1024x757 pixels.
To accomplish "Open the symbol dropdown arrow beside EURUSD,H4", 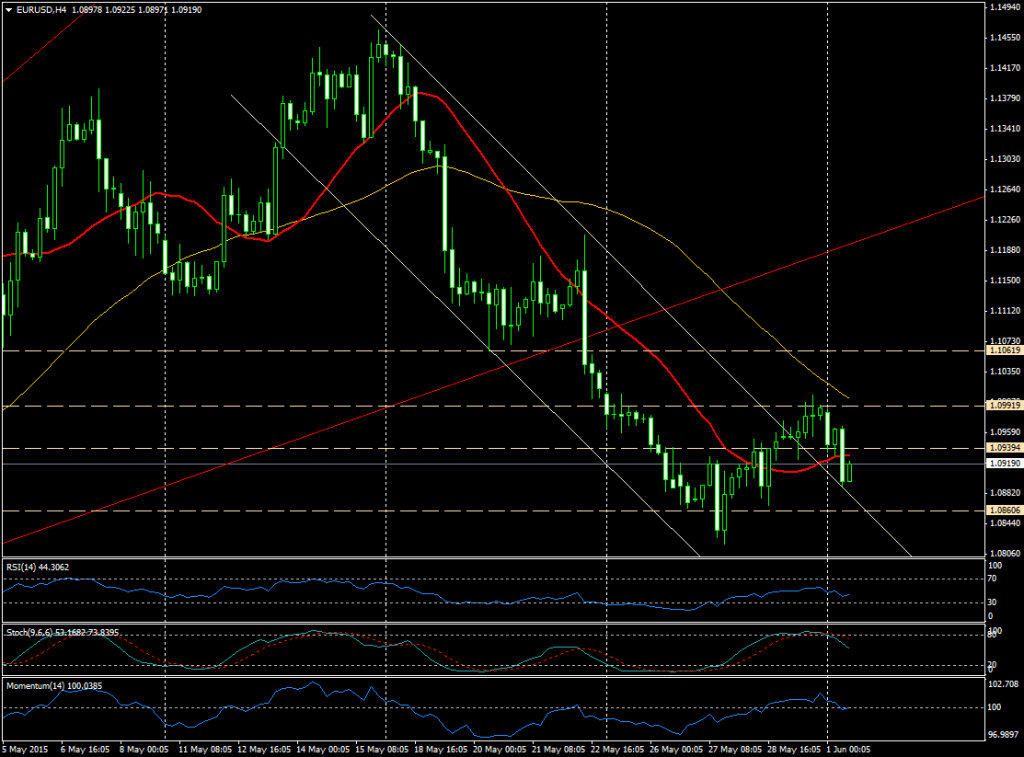I will [x=9, y=8].
